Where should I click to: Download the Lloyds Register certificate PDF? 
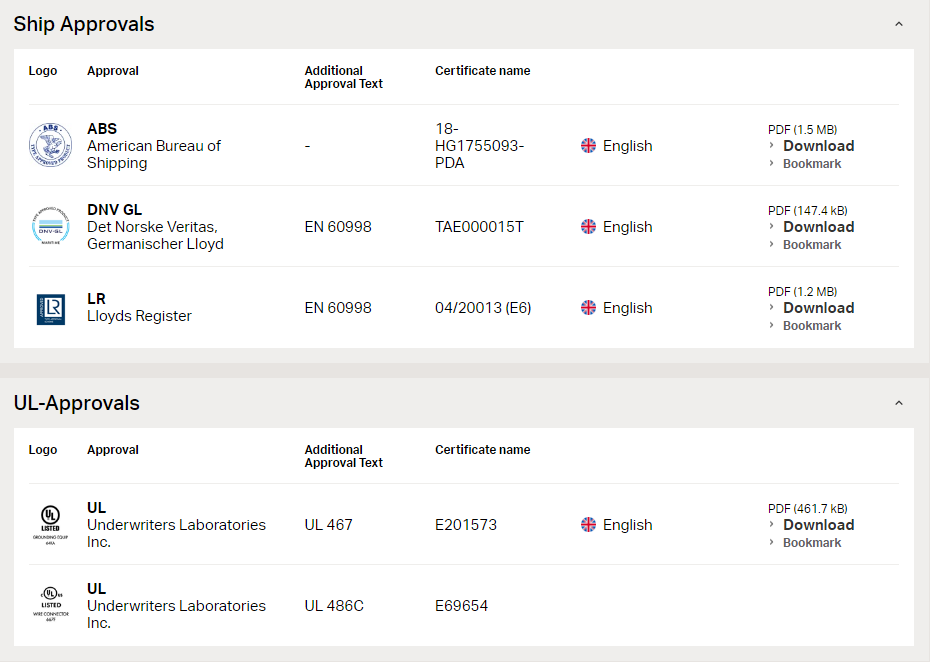click(x=818, y=308)
